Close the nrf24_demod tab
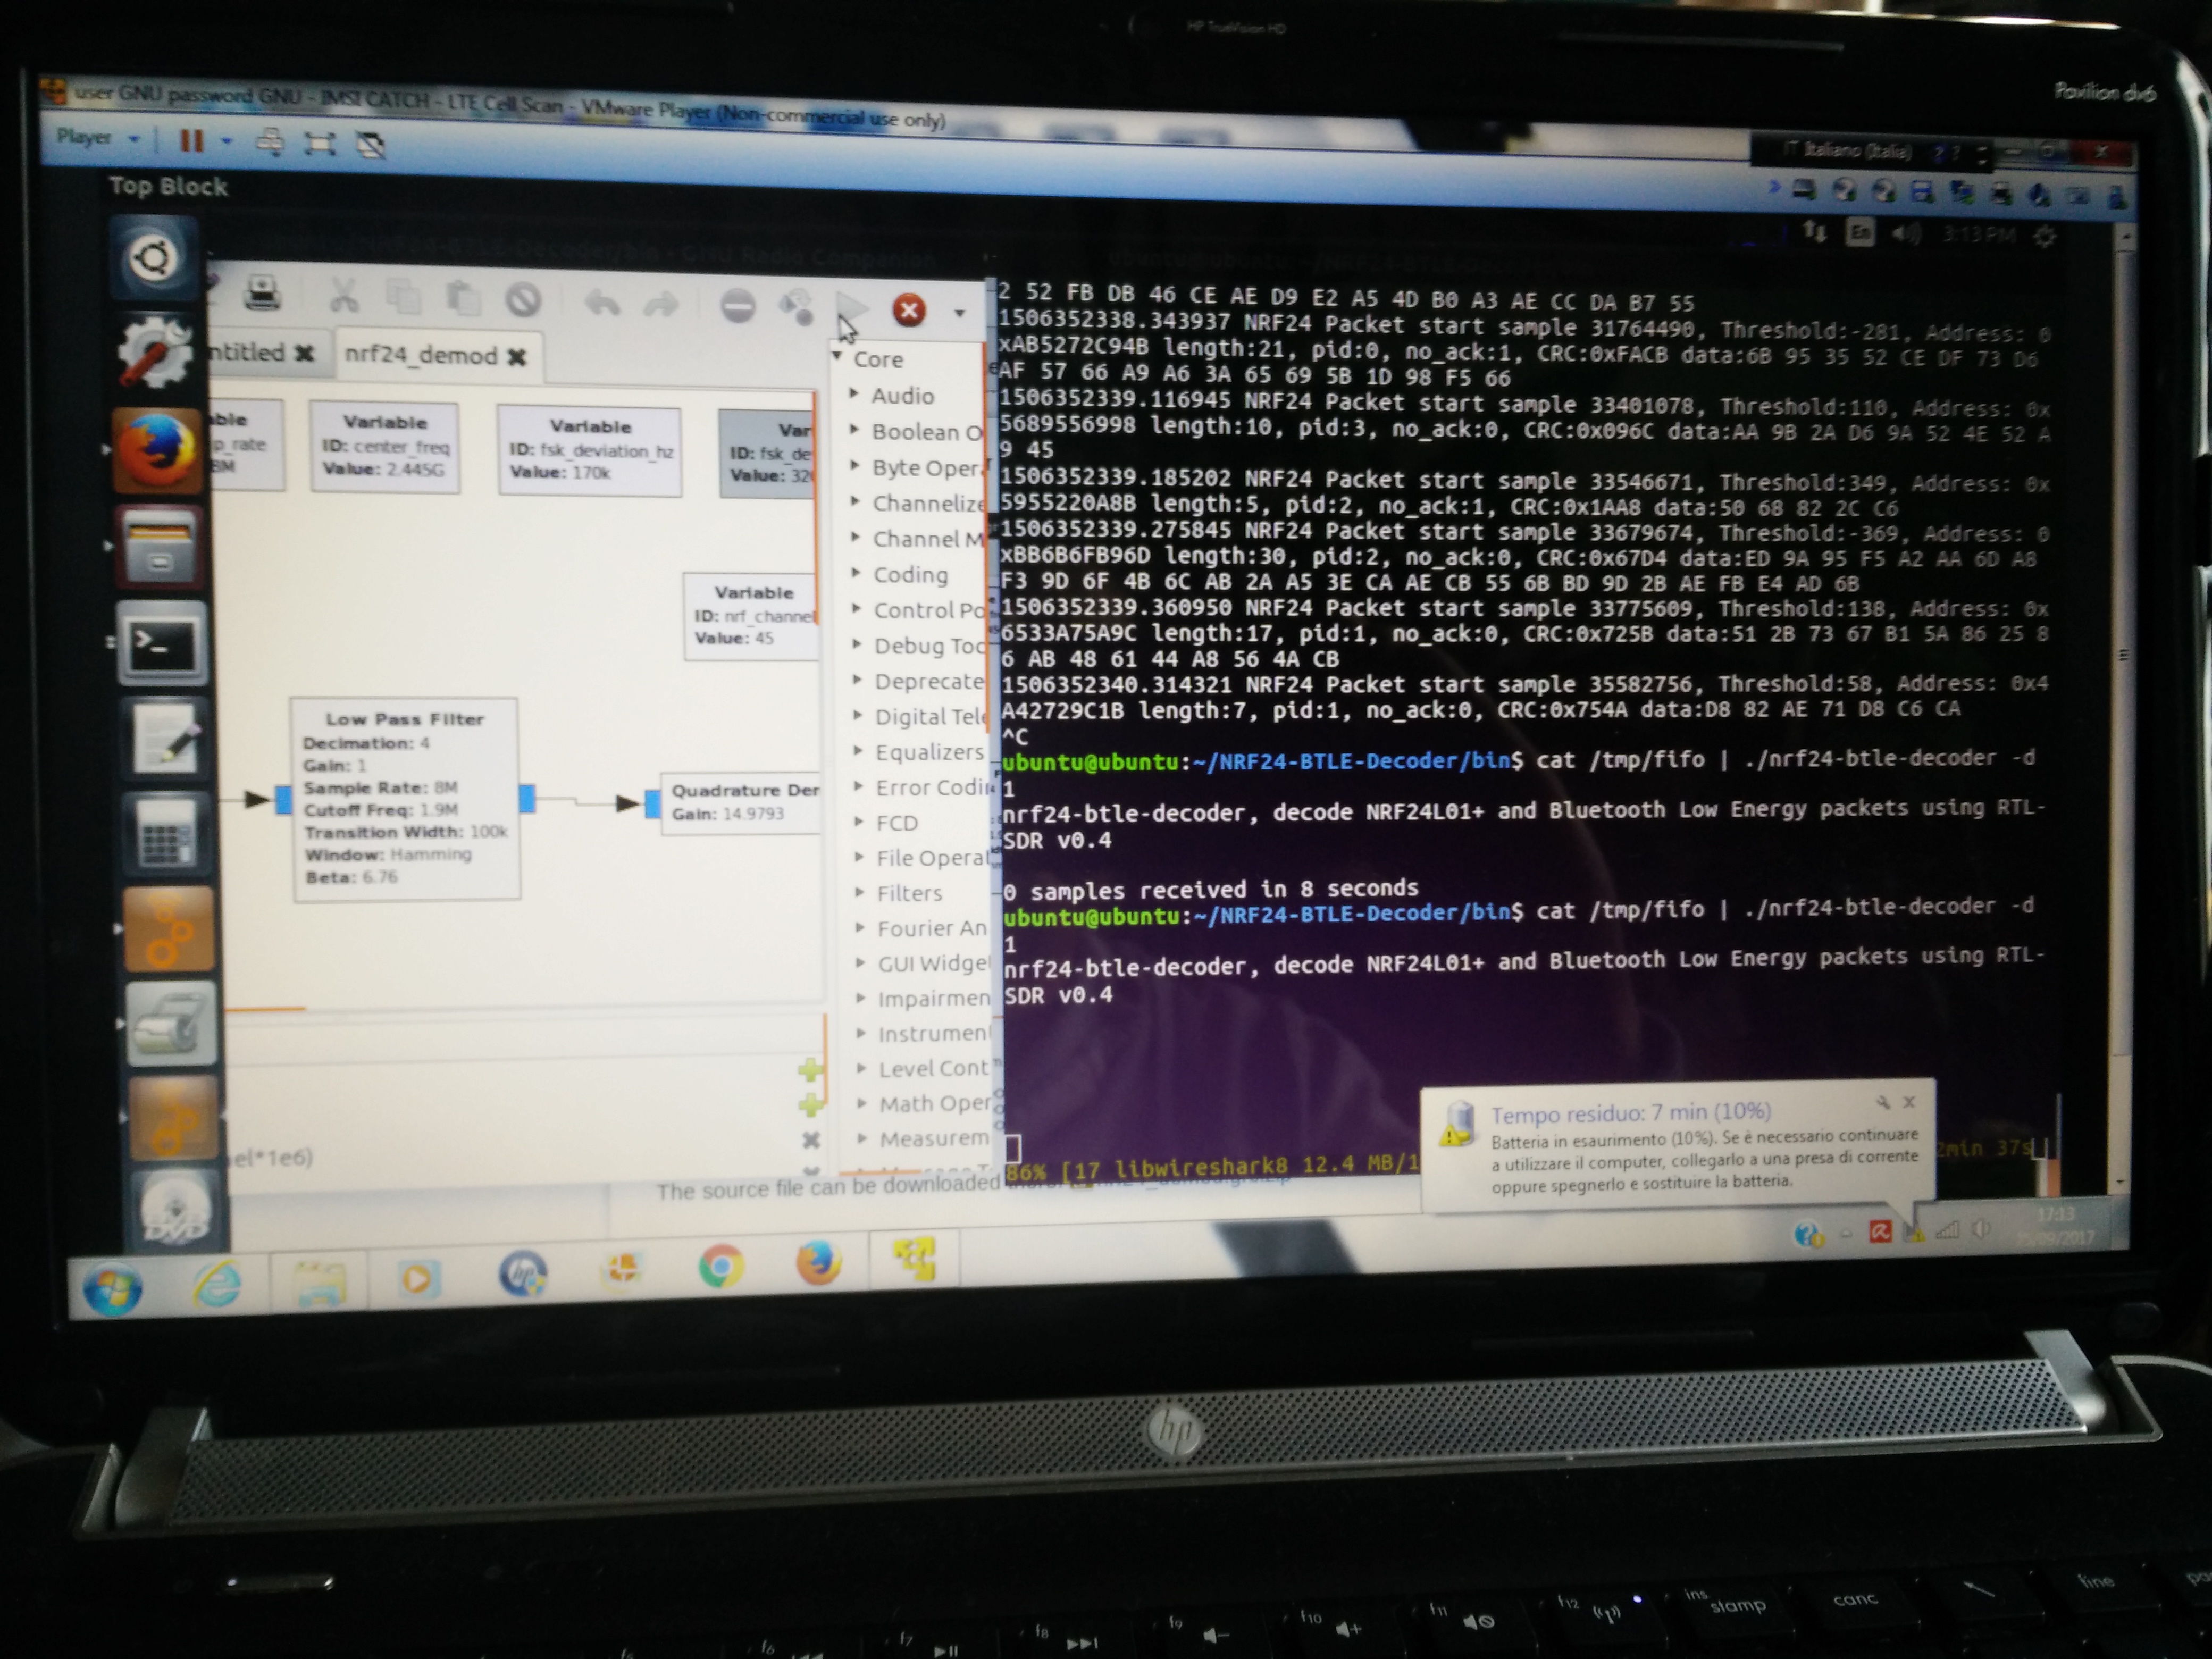 click(517, 357)
